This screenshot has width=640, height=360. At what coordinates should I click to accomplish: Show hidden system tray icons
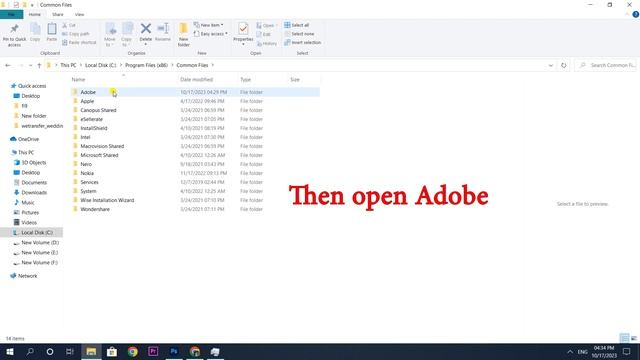coord(570,351)
